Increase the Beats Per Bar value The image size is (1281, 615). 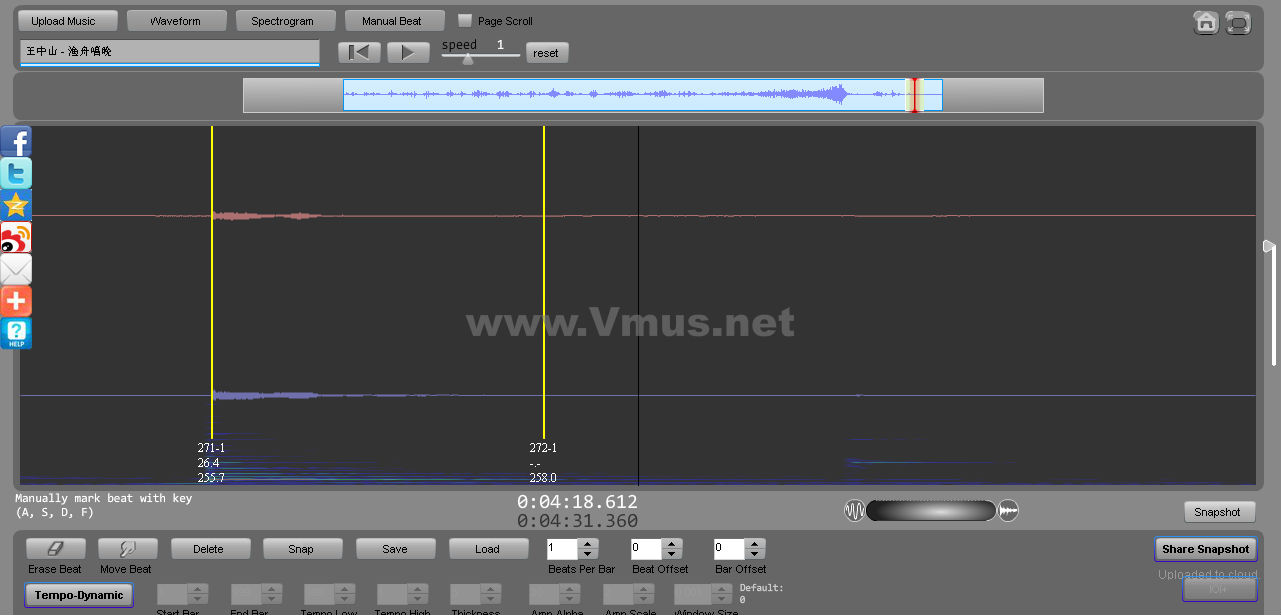(588, 544)
